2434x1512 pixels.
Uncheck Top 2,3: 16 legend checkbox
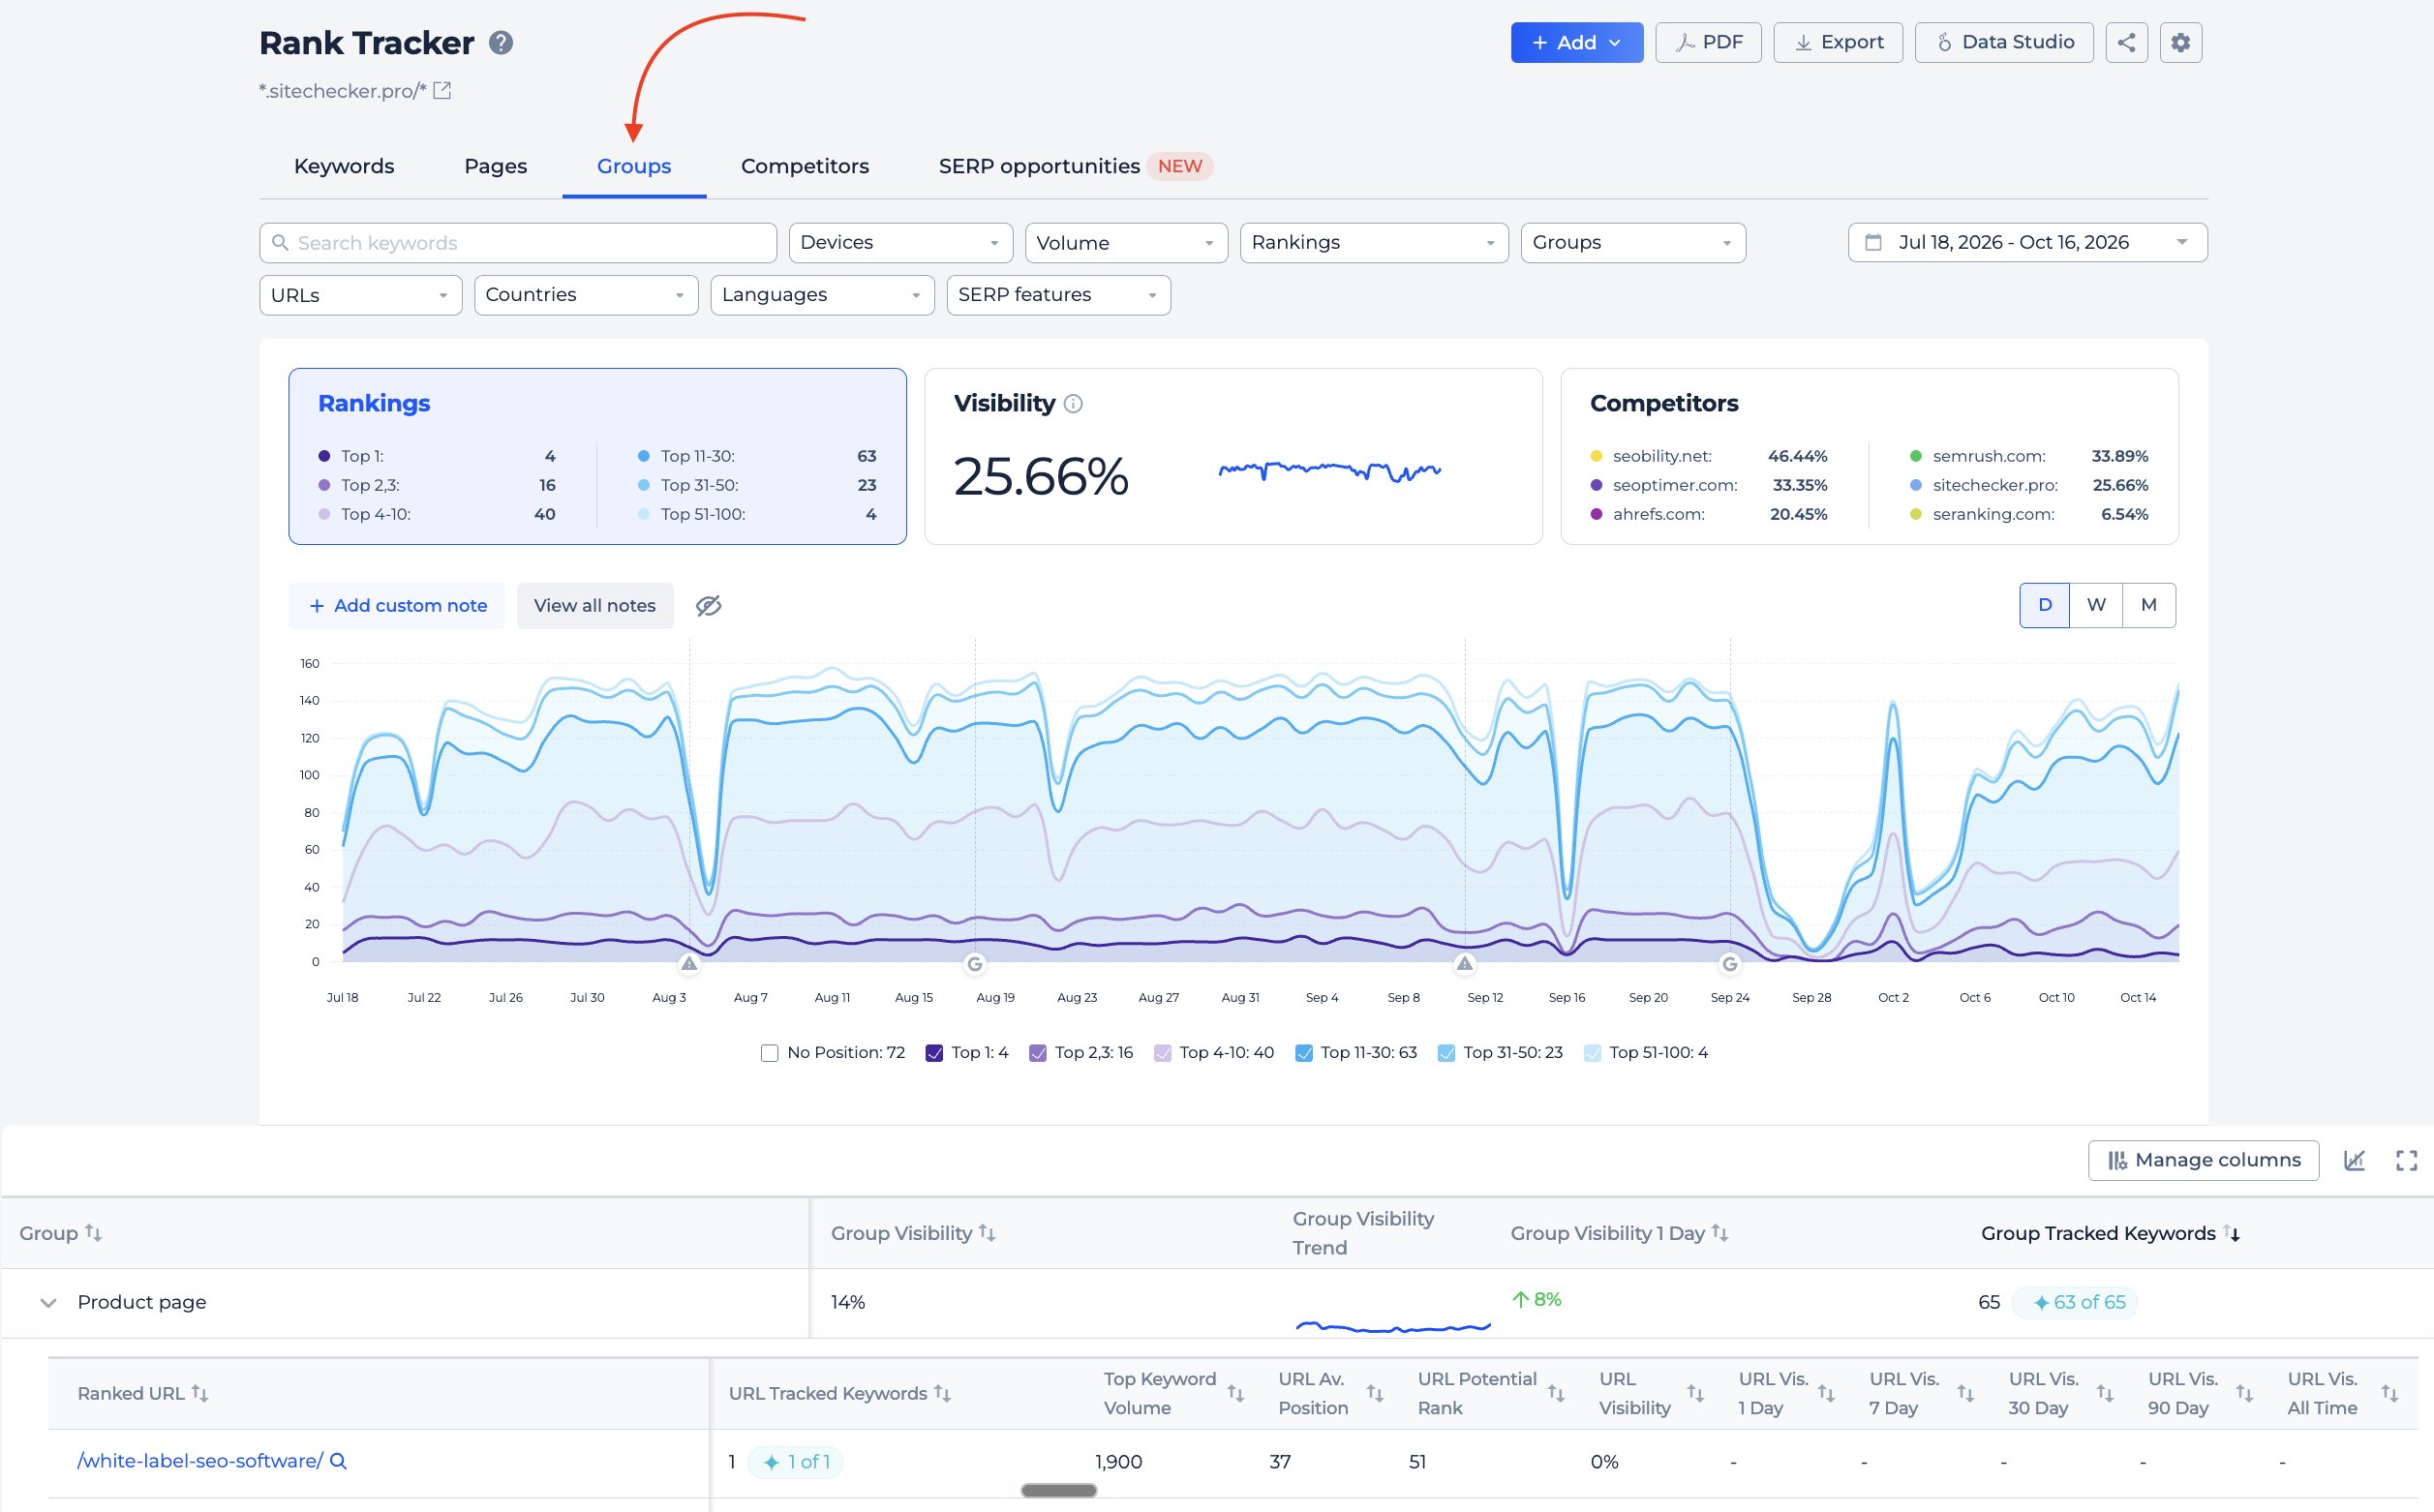1038,1053
